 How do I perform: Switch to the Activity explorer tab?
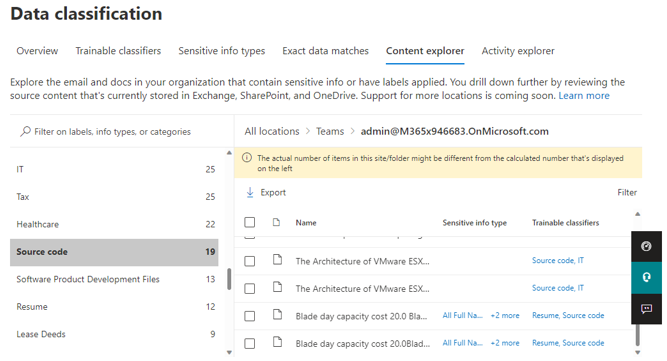518,51
